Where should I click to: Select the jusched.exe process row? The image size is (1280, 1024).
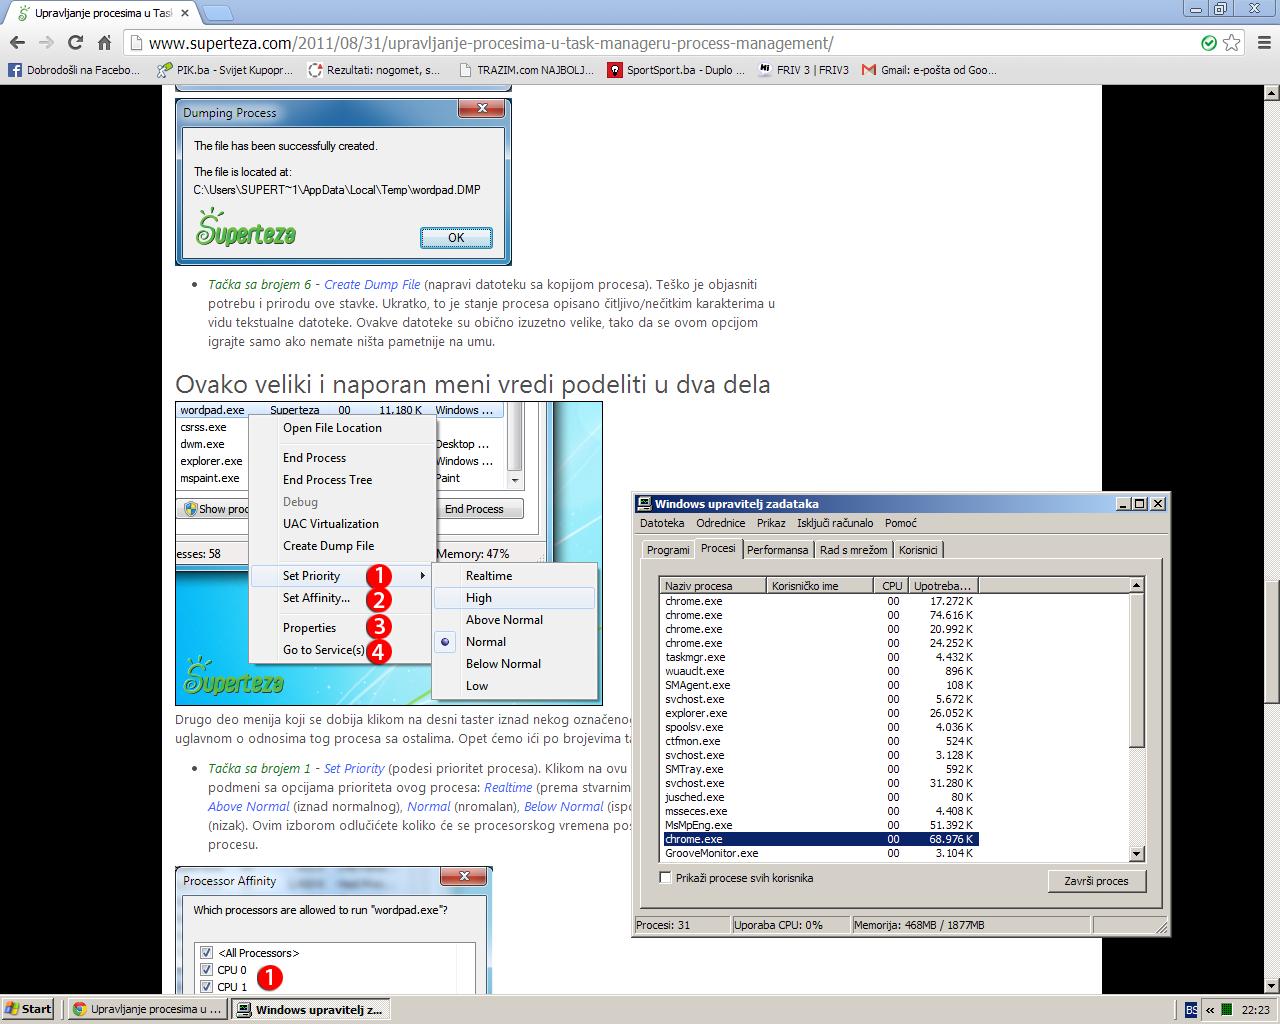pyautogui.click(x=820, y=797)
